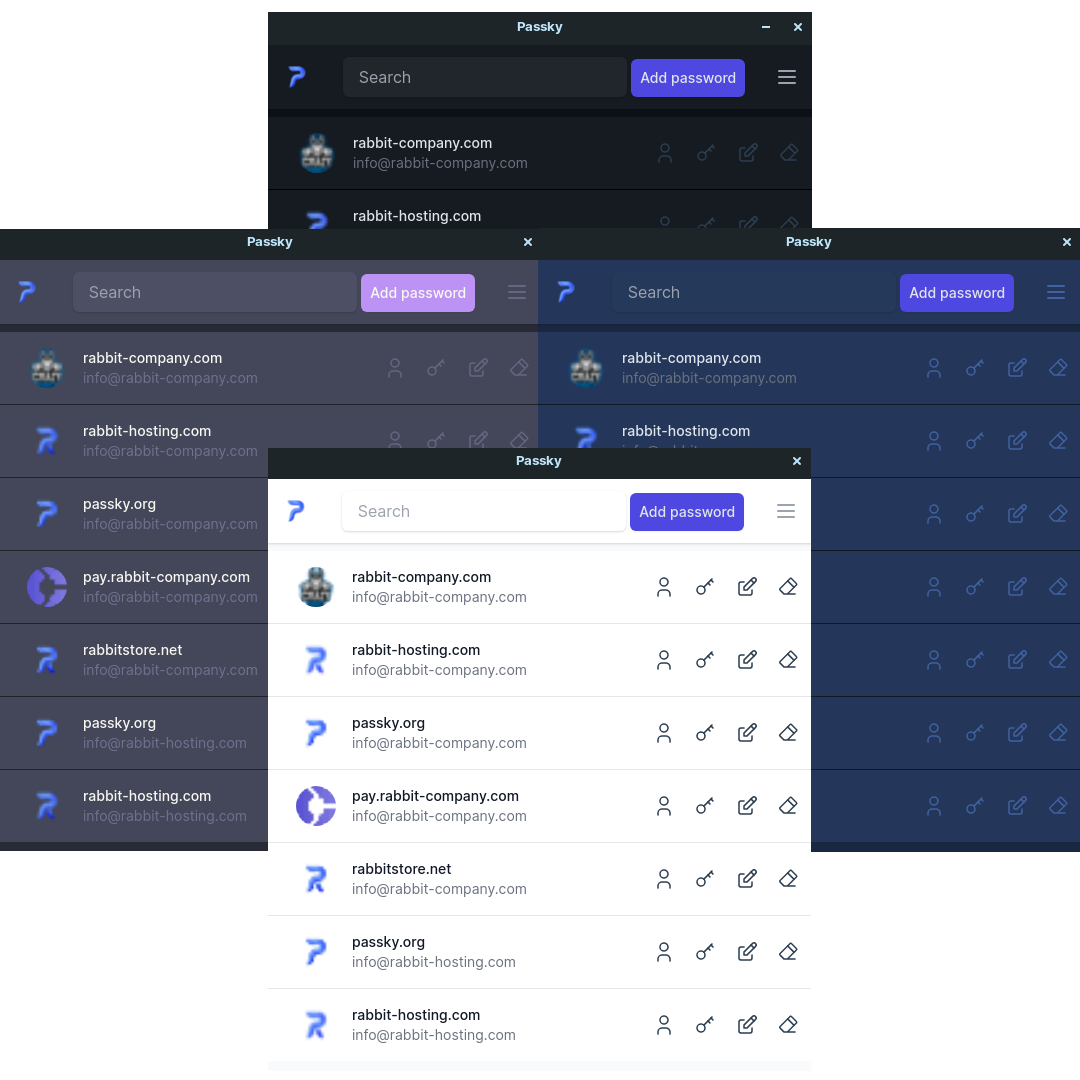The image size is (1080, 1080).
Task: Edit pay.rabbit-company.com entry in white window
Action: pyautogui.click(x=747, y=806)
